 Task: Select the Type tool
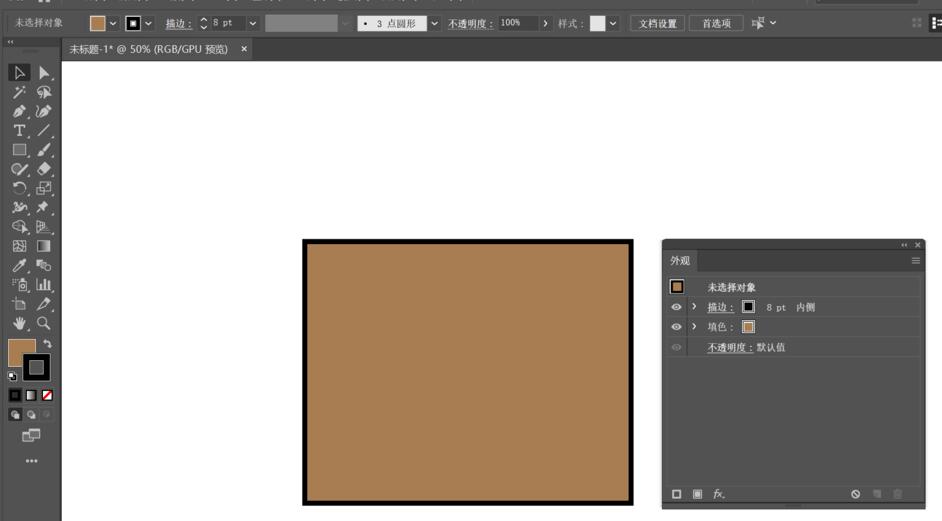(x=19, y=130)
